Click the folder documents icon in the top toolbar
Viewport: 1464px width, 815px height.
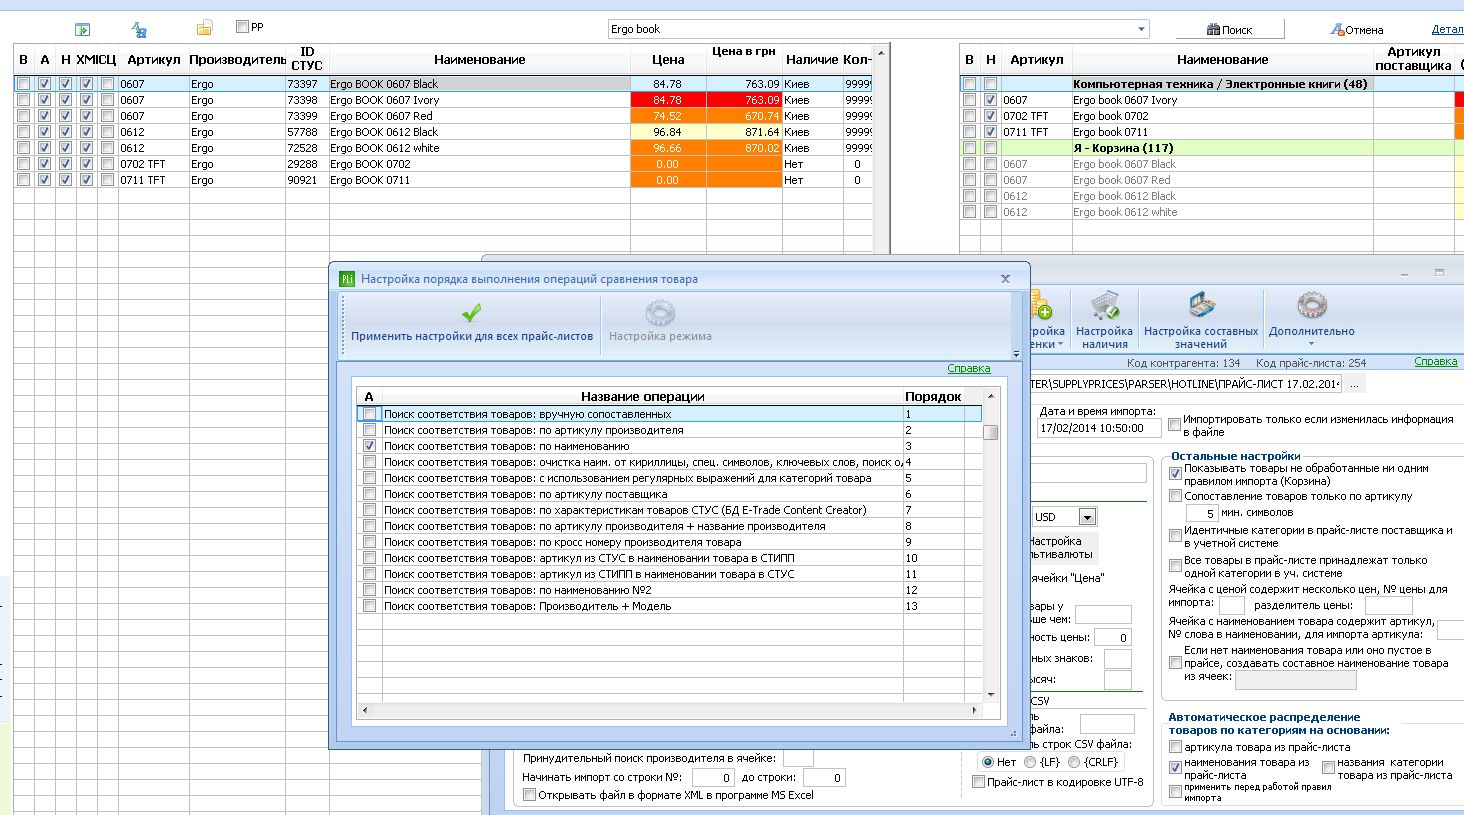click(x=204, y=28)
